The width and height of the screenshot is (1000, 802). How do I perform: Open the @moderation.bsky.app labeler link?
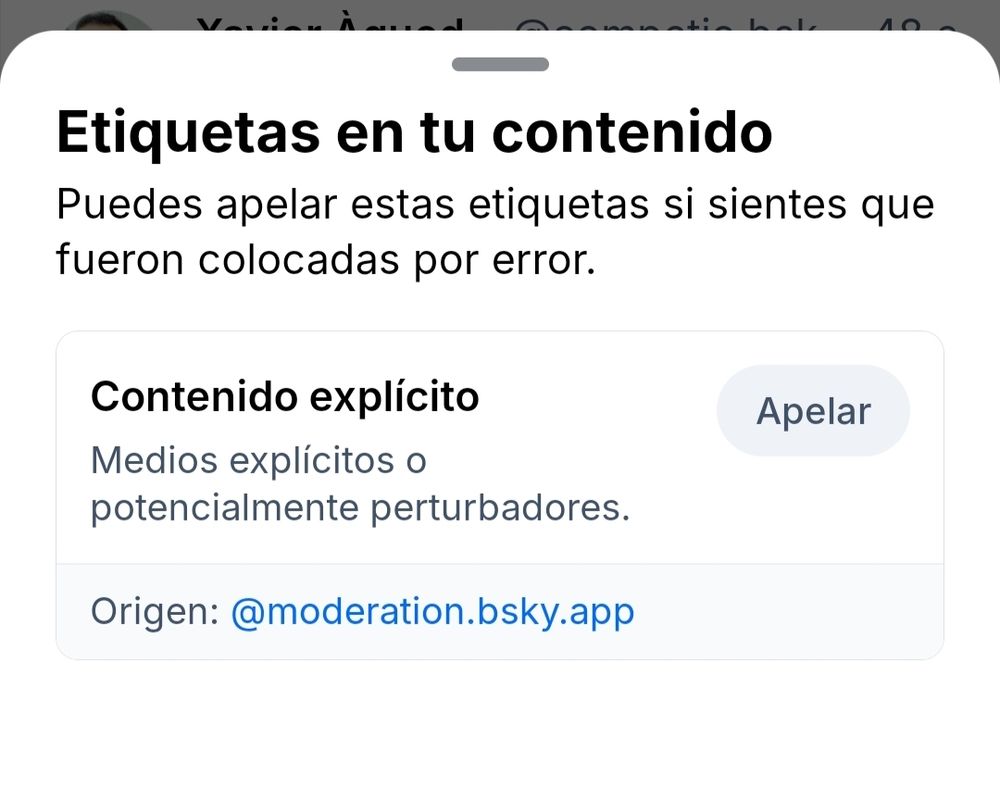432,612
